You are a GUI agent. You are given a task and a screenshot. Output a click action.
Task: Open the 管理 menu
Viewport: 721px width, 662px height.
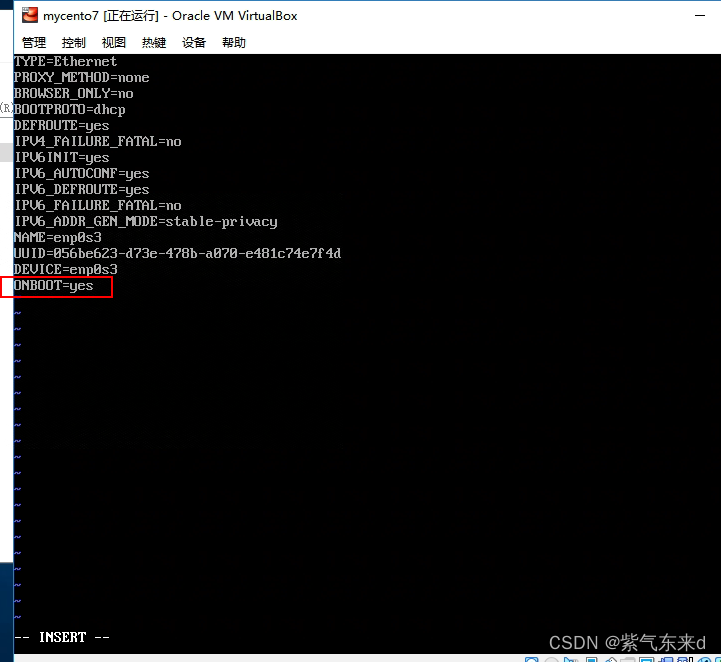click(x=34, y=43)
